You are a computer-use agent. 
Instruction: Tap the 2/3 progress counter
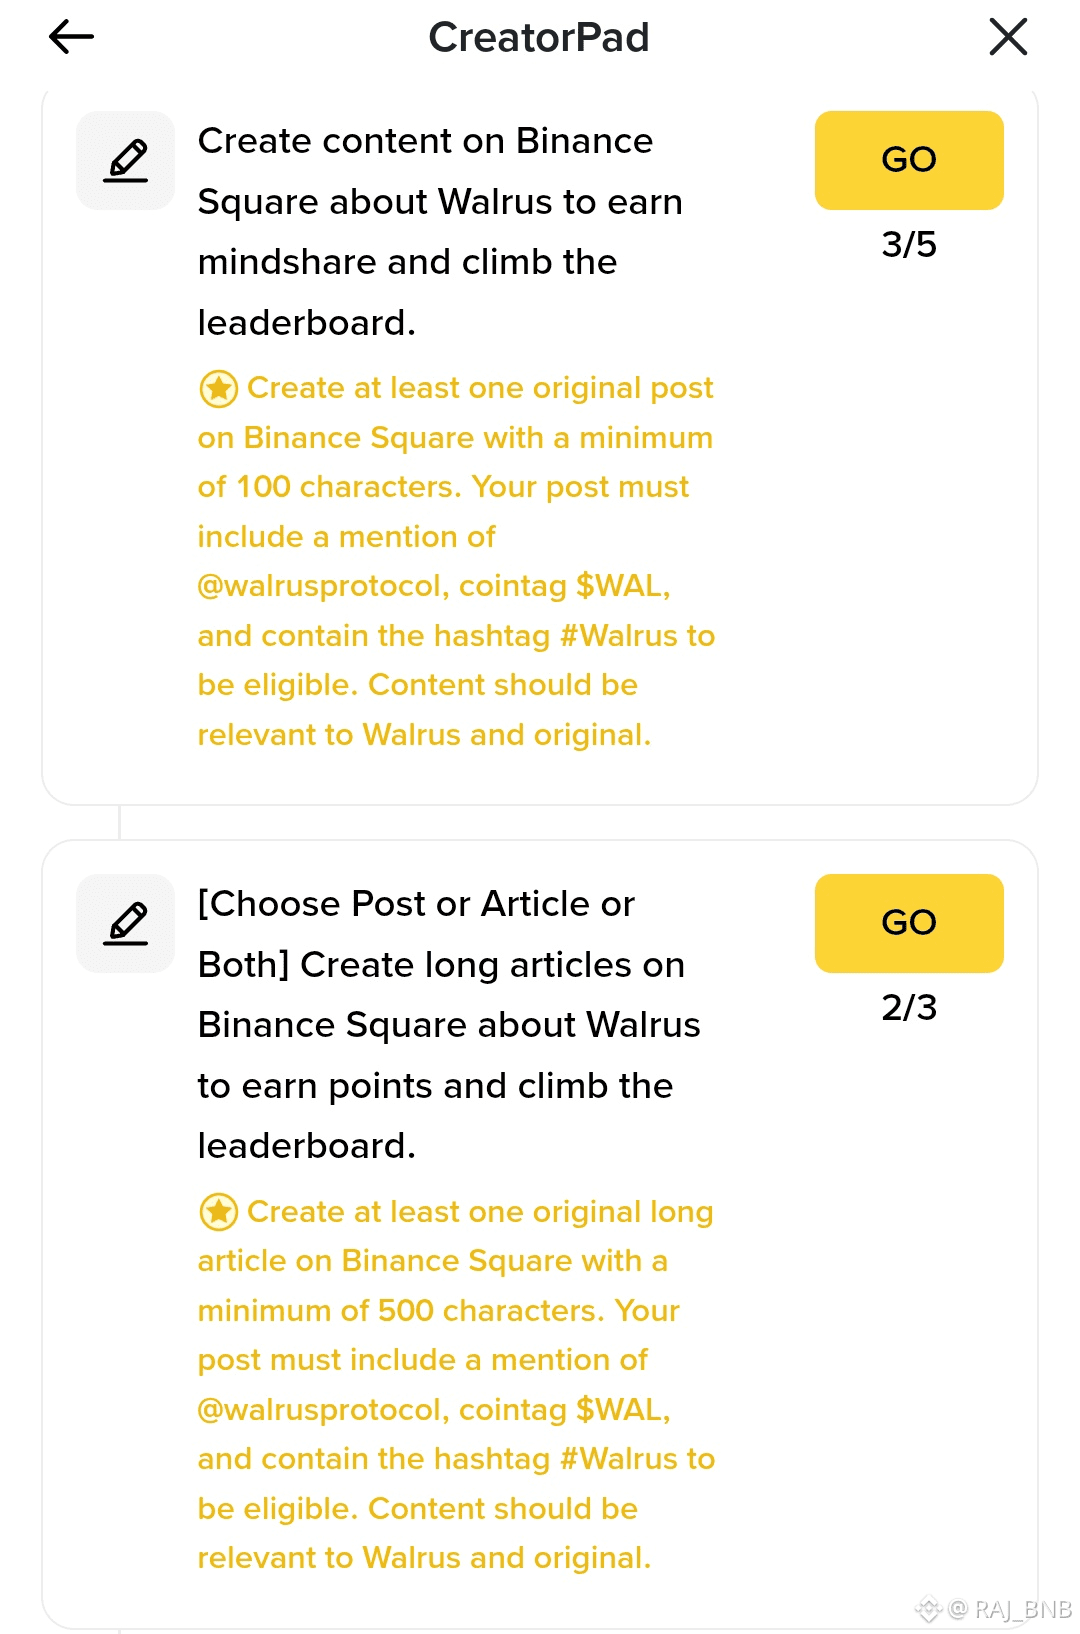[908, 1008]
